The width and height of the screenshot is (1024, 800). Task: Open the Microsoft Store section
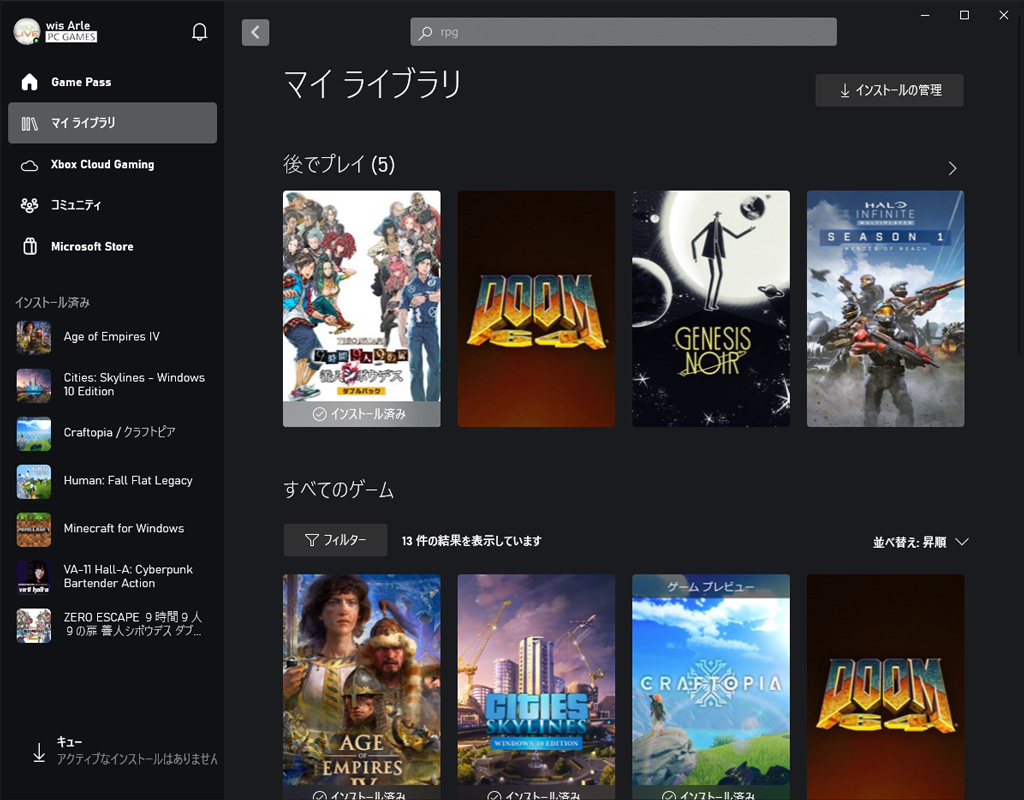pos(92,246)
